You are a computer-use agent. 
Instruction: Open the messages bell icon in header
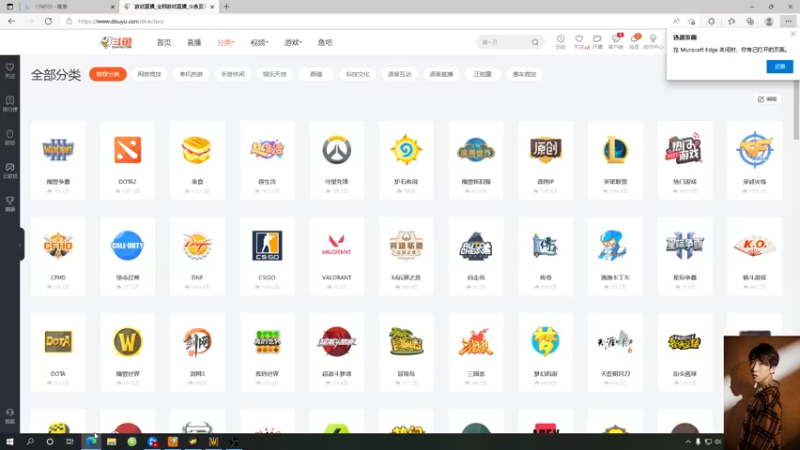(x=634, y=41)
